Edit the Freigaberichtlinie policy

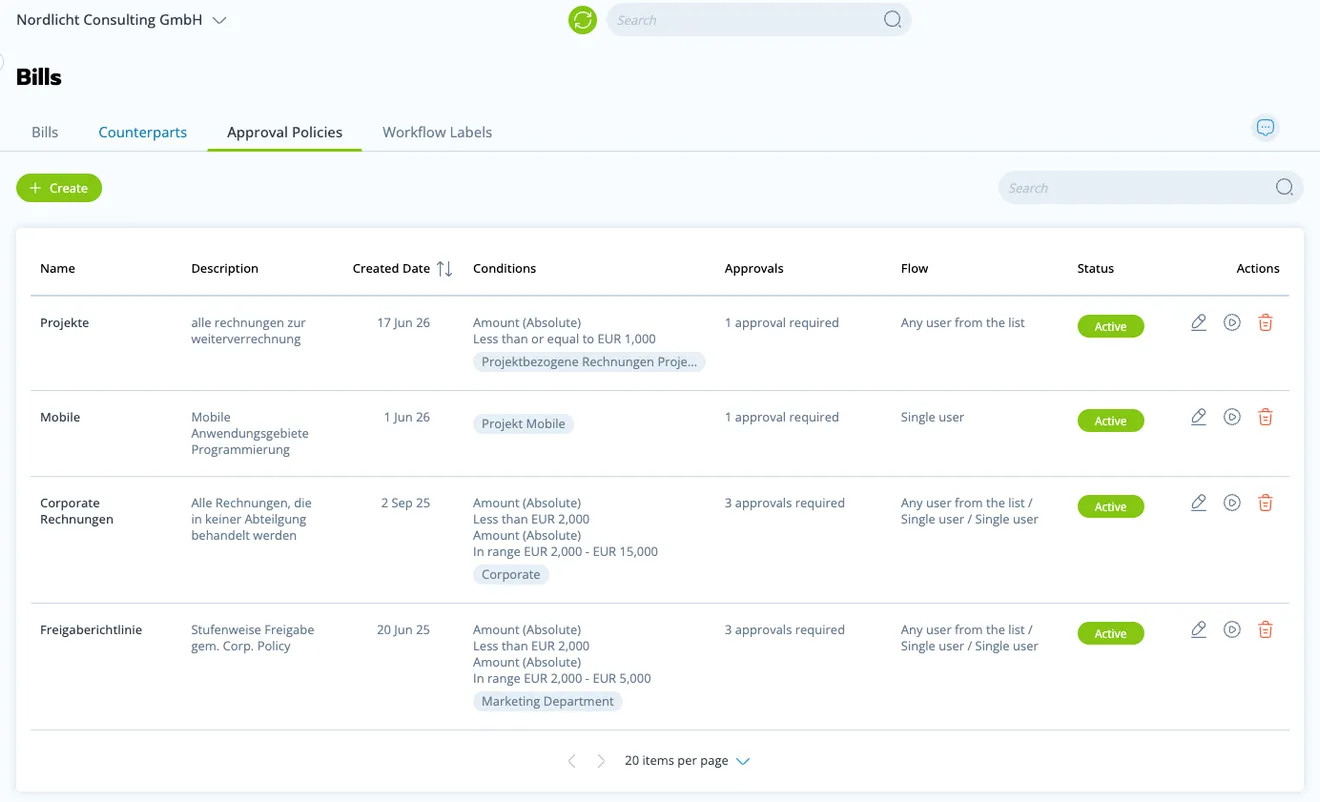1199,630
